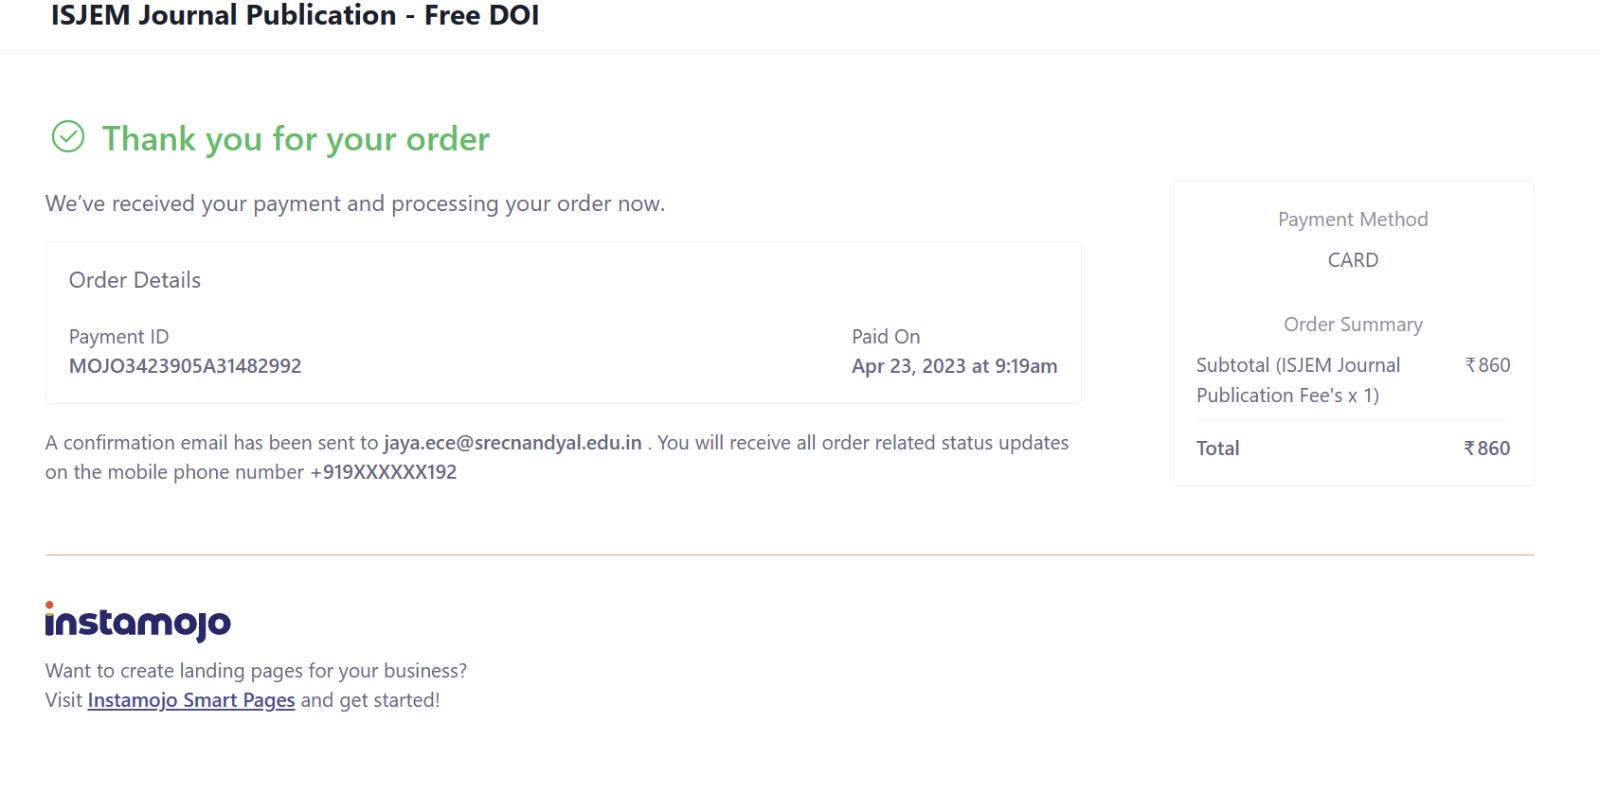Select the Payment ID MOJO3423905A31482992
The height and width of the screenshot is (810, 1600).
[185, 366]
